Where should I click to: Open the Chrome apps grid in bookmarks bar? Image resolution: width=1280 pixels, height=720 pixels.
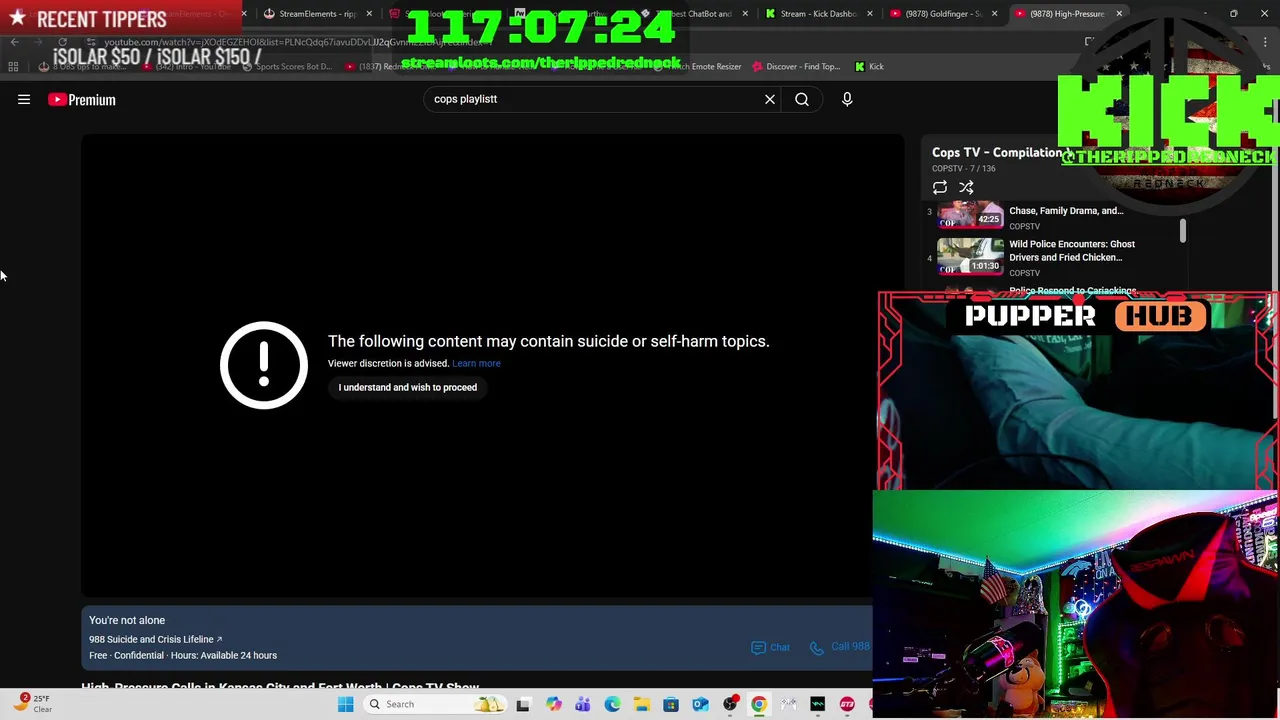(x=13, y=66)
